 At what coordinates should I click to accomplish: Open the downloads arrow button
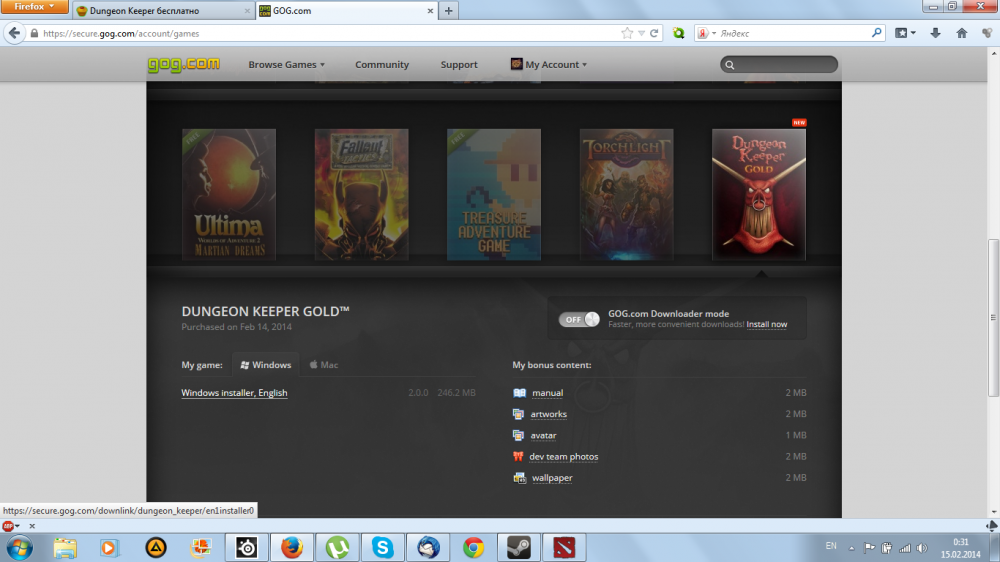936,33
